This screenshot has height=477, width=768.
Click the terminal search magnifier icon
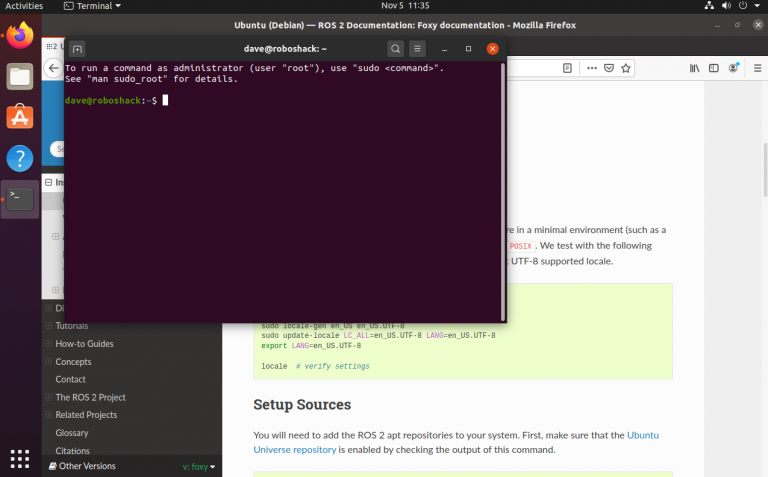coord(395,48)
